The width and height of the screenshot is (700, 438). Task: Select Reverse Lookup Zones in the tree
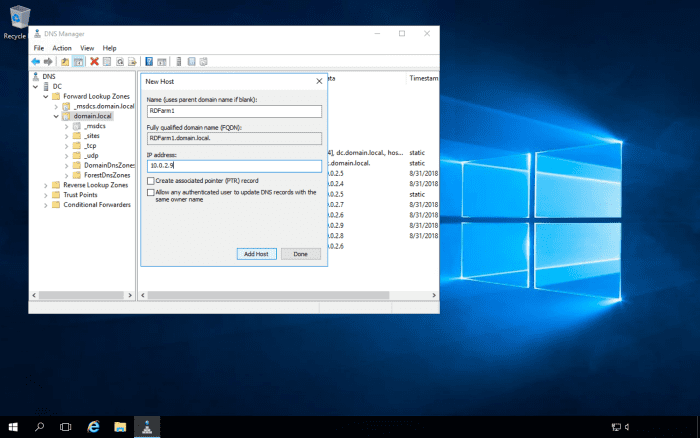[x=96, y=185]
